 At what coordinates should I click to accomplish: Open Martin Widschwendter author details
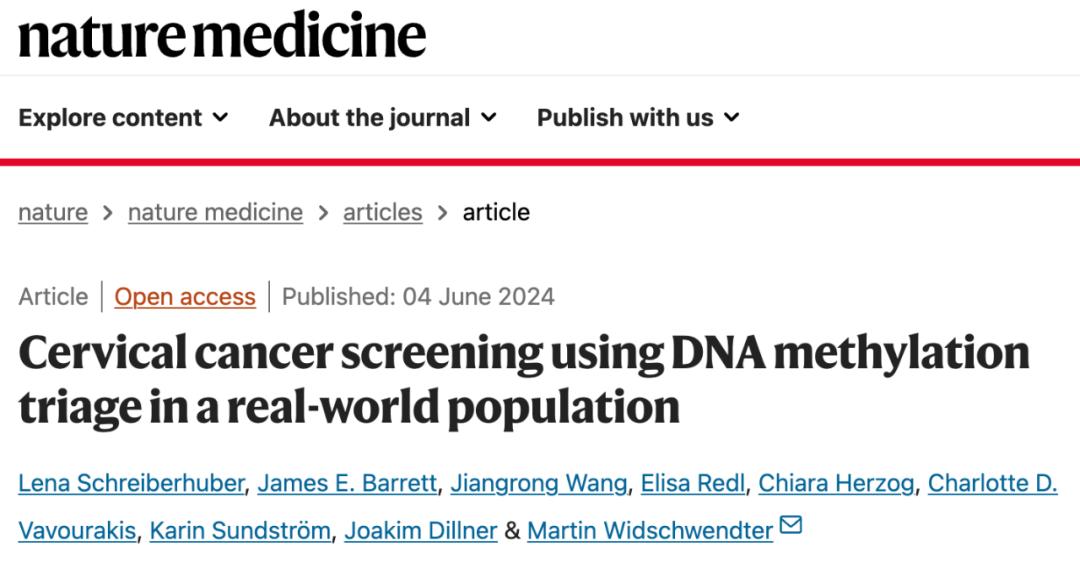click(x=649, y=530)
